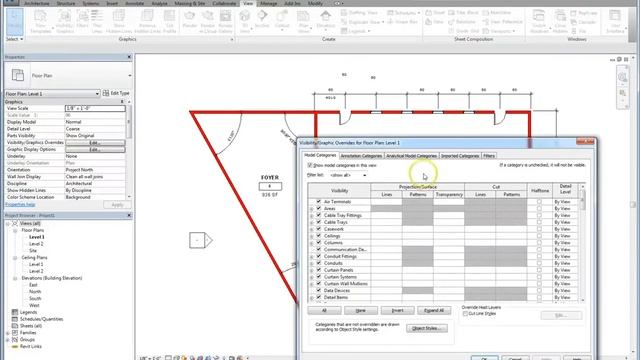Click the None selection button
640x360 pixels.
[361, 311]
